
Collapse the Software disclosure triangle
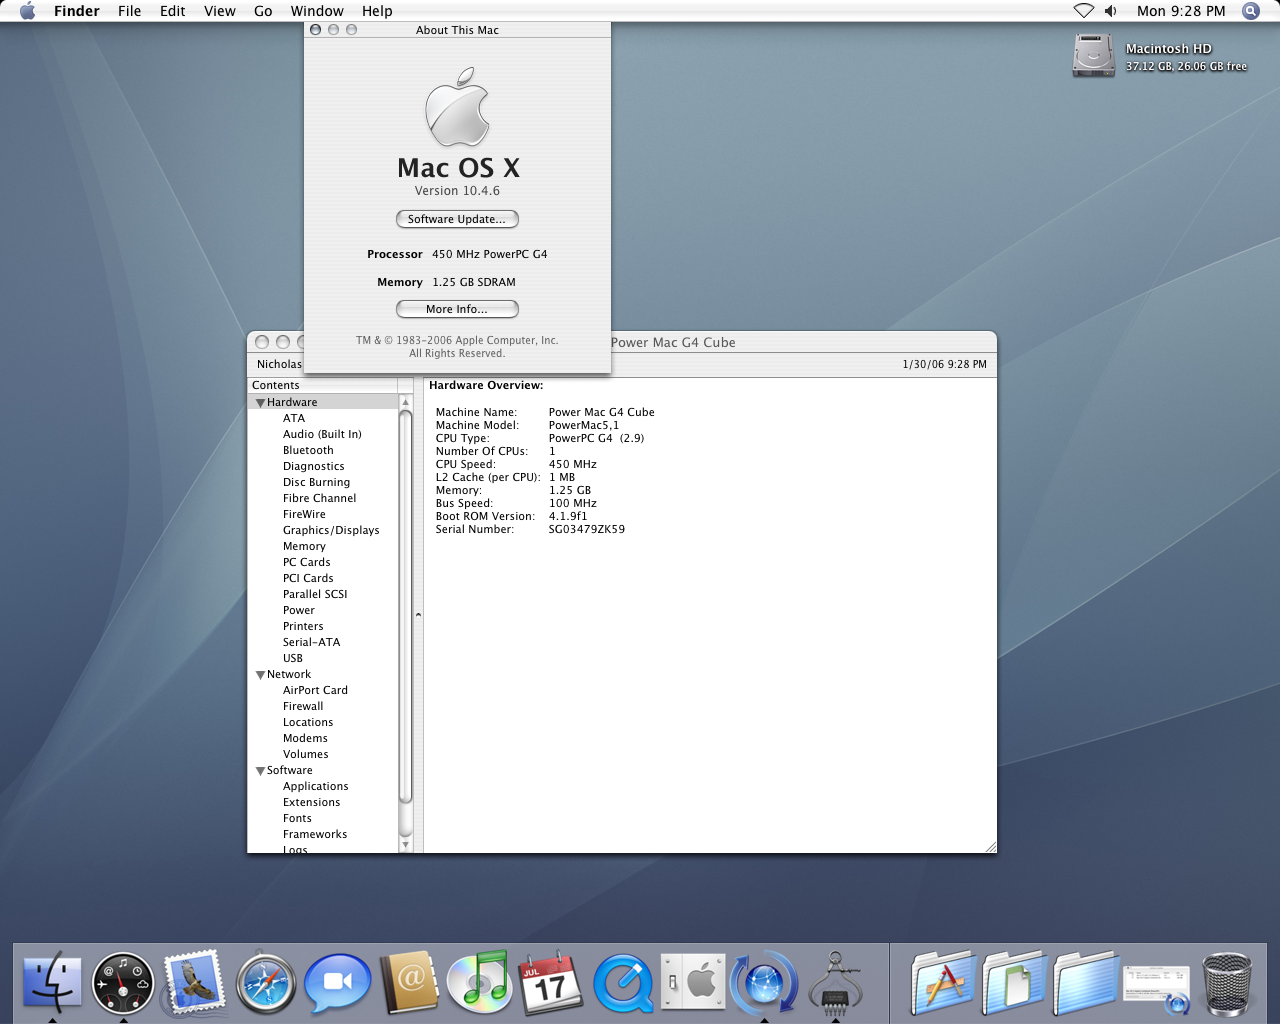(261, 771)
